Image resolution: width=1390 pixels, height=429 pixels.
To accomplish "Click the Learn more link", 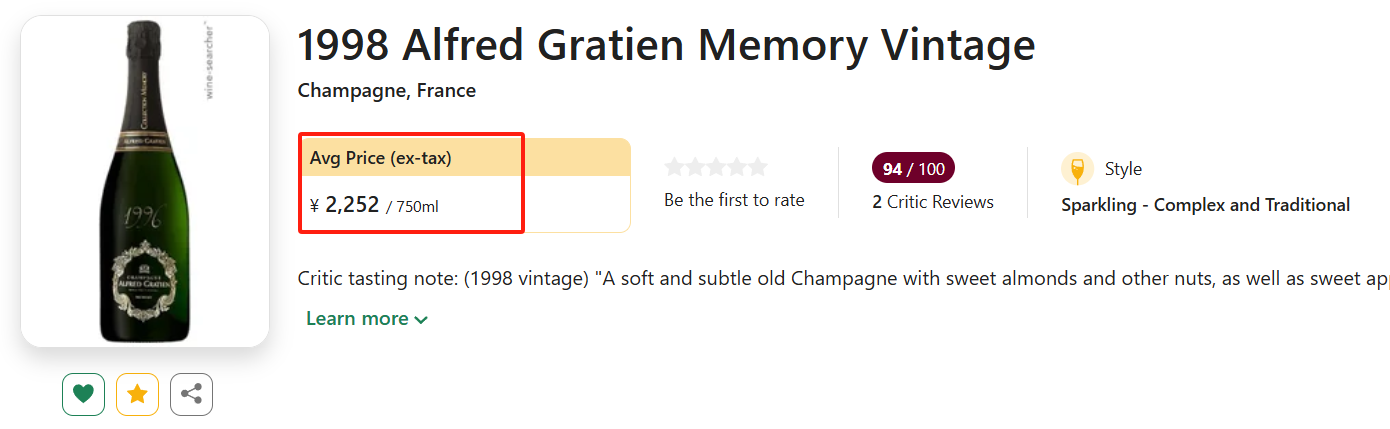I will tap(357, 319).
